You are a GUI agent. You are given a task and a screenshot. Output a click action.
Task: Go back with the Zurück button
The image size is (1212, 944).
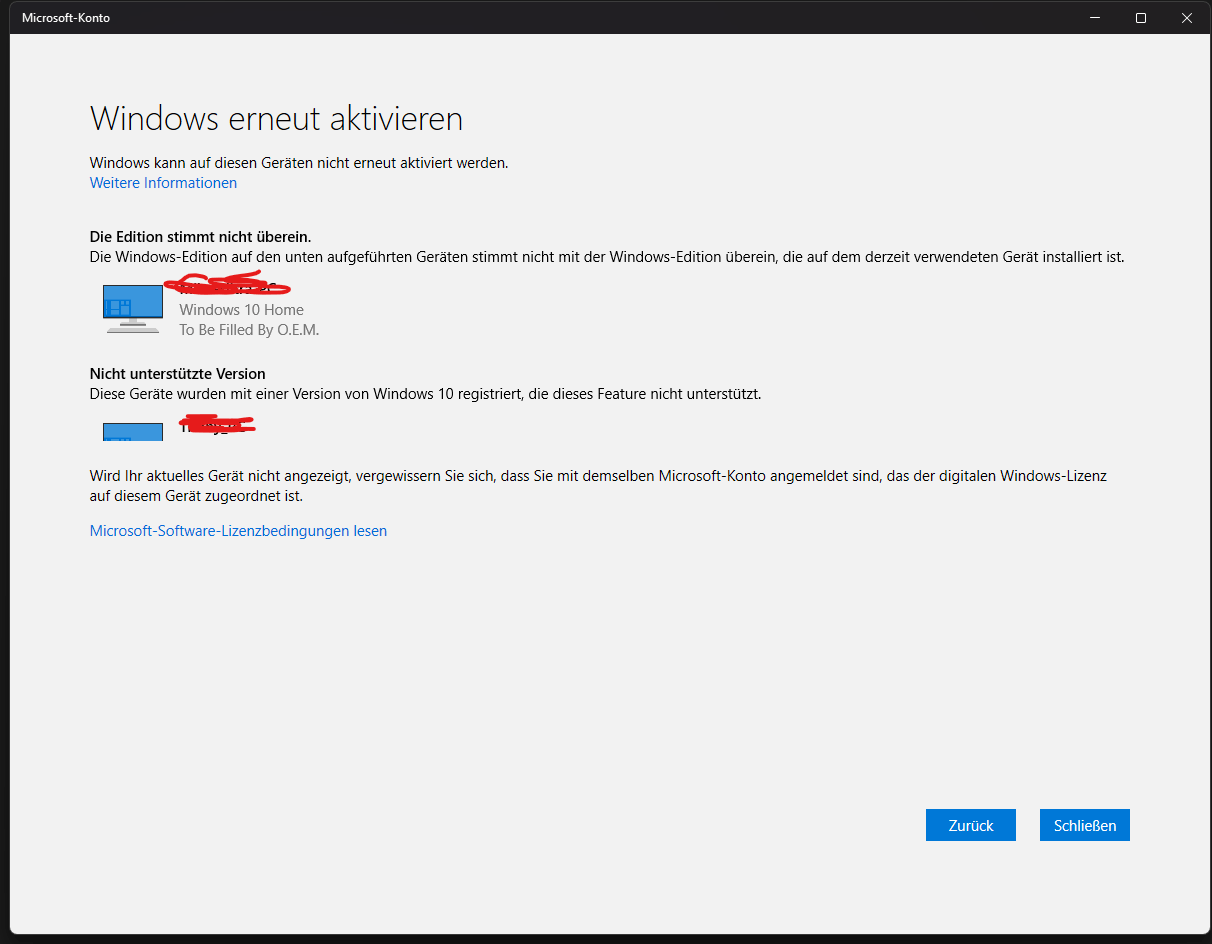(971, 825)
